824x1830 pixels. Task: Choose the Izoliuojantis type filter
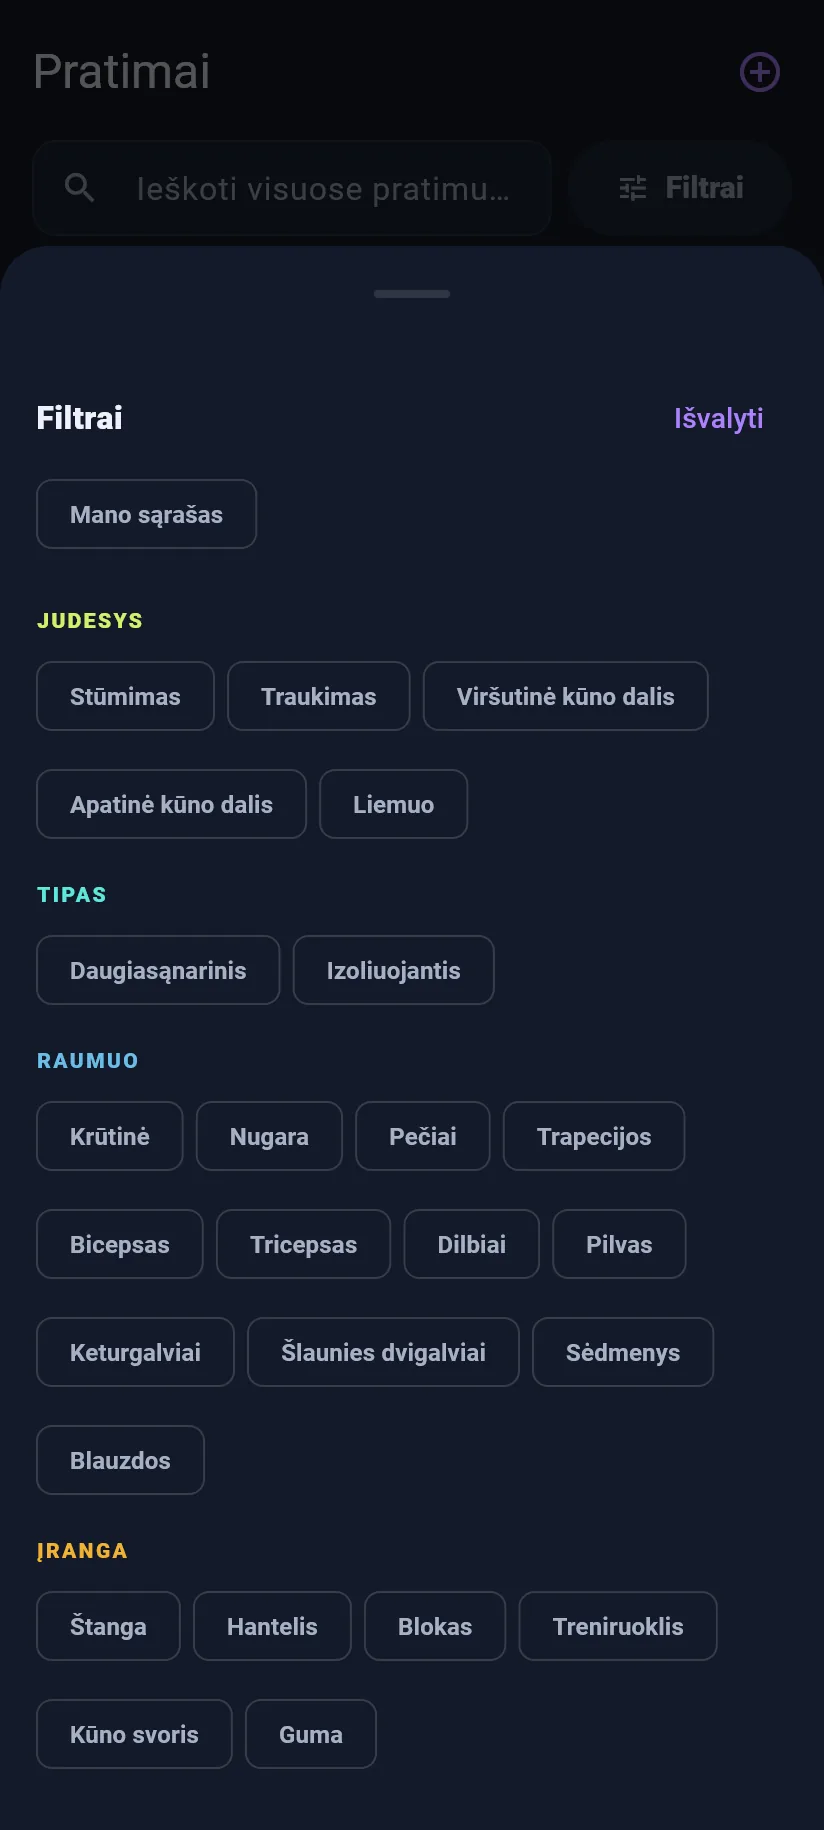tap(394, 970)
